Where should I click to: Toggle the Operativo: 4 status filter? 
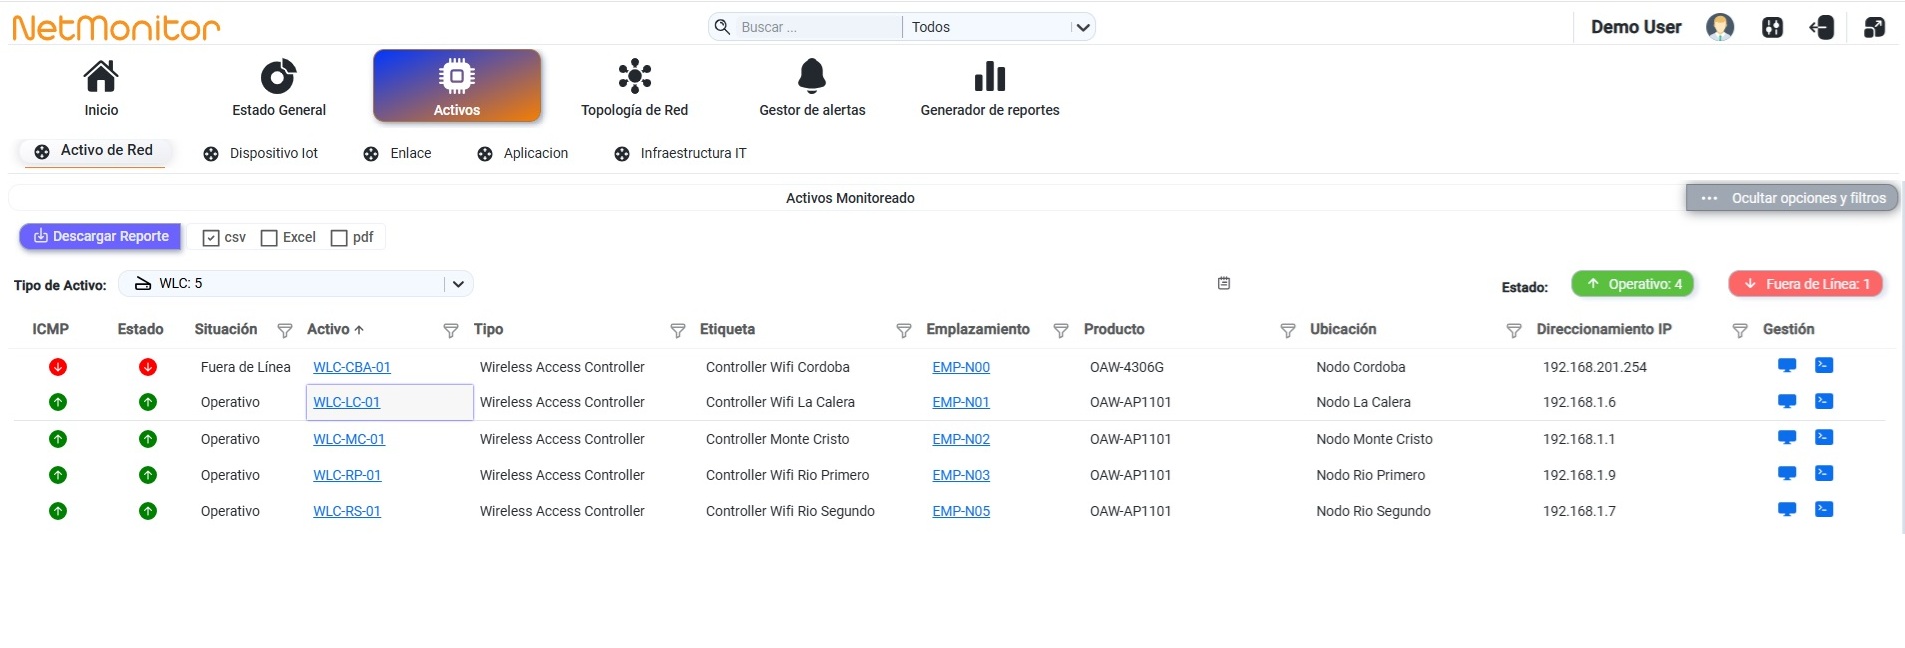(x=1633, y=284)
